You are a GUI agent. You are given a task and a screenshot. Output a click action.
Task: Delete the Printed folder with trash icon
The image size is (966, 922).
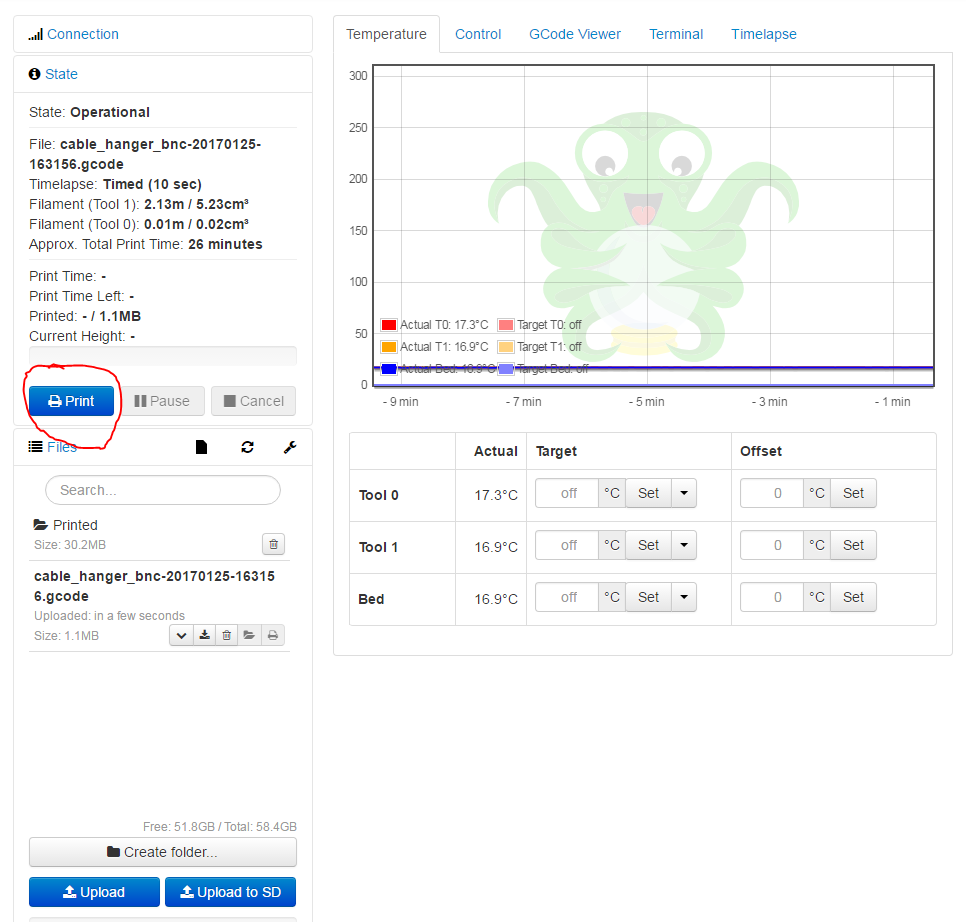pos(274,544)
